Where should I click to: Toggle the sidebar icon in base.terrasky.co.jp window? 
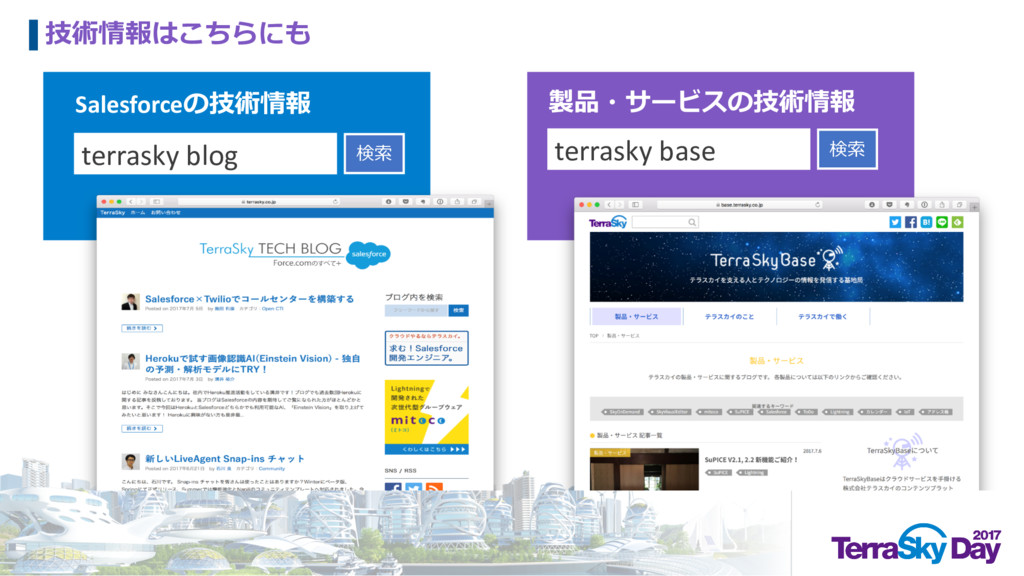635,204
